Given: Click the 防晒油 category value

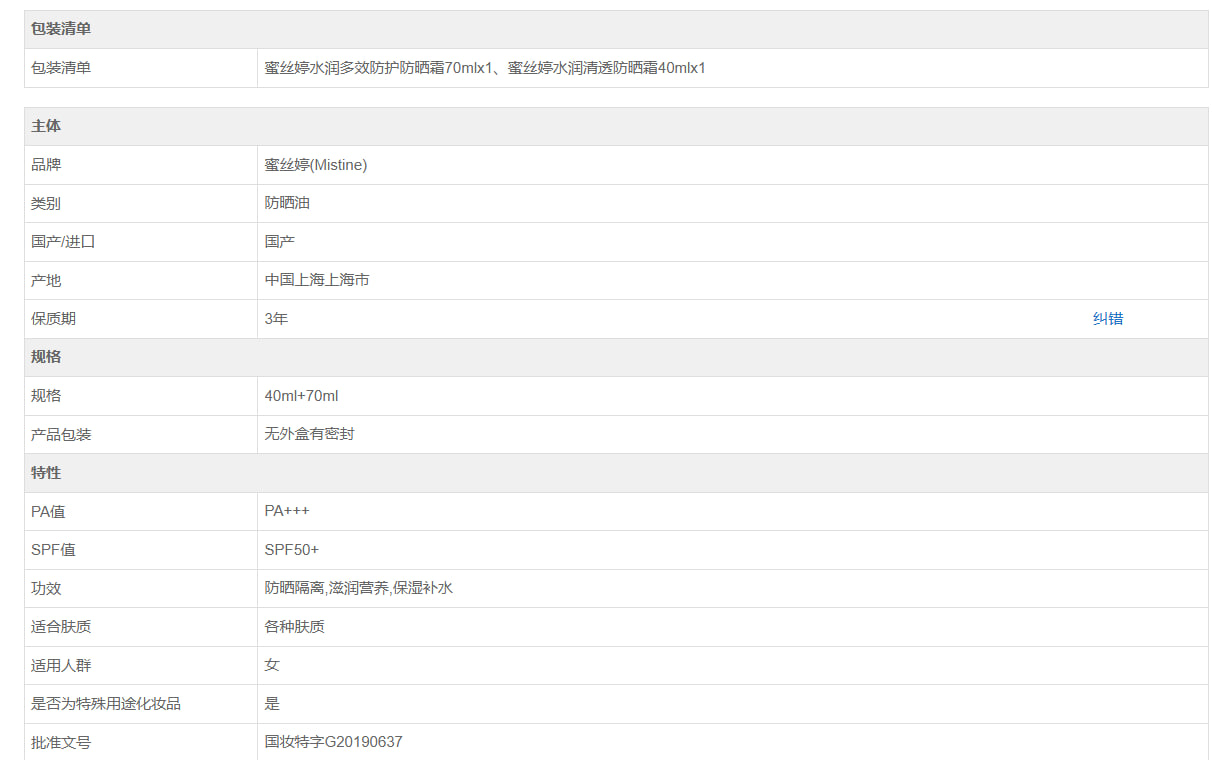Looking at the screenshot, I should tap(287, 203).
